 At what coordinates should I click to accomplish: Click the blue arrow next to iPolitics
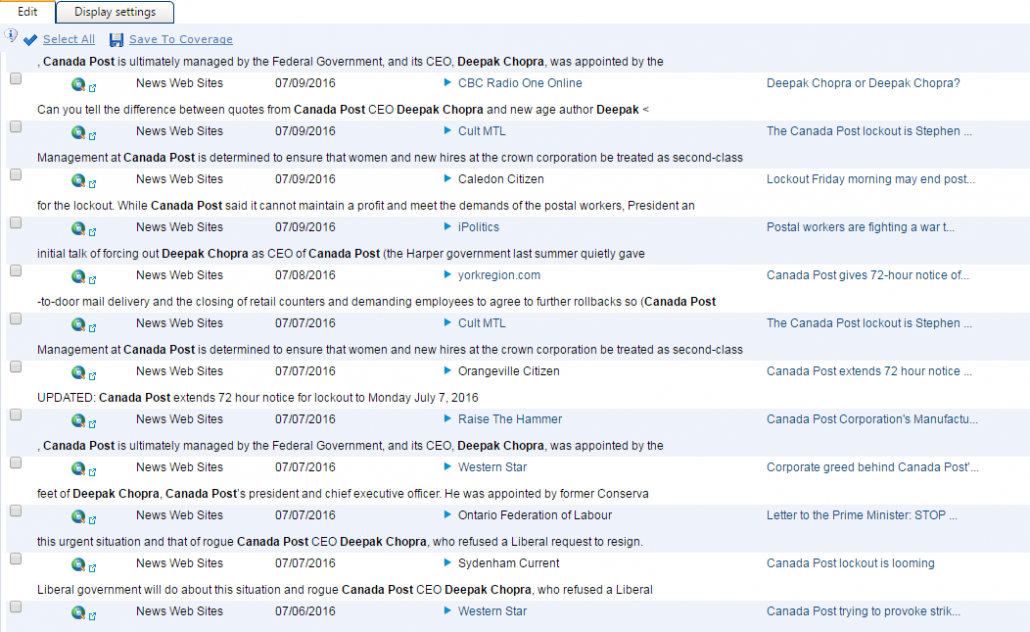point(447,227)
